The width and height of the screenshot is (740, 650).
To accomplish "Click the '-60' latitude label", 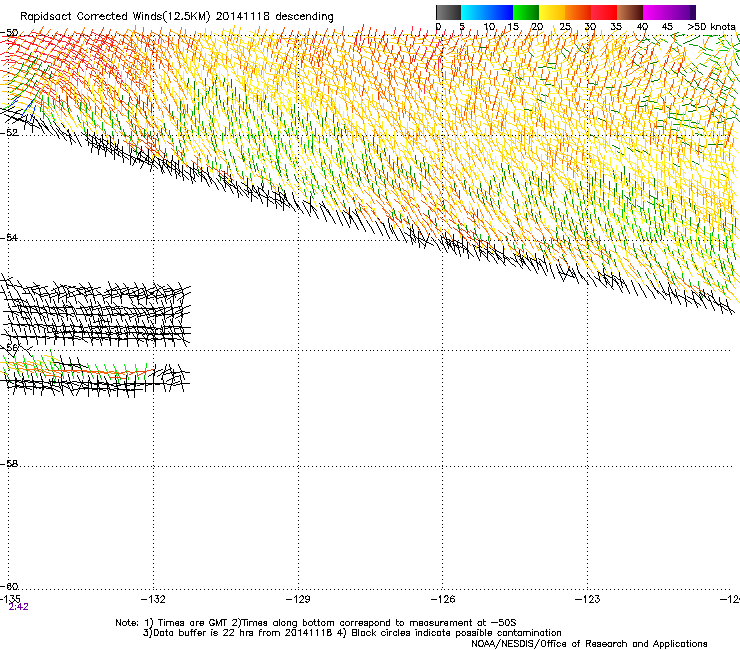I will point(9,586).
